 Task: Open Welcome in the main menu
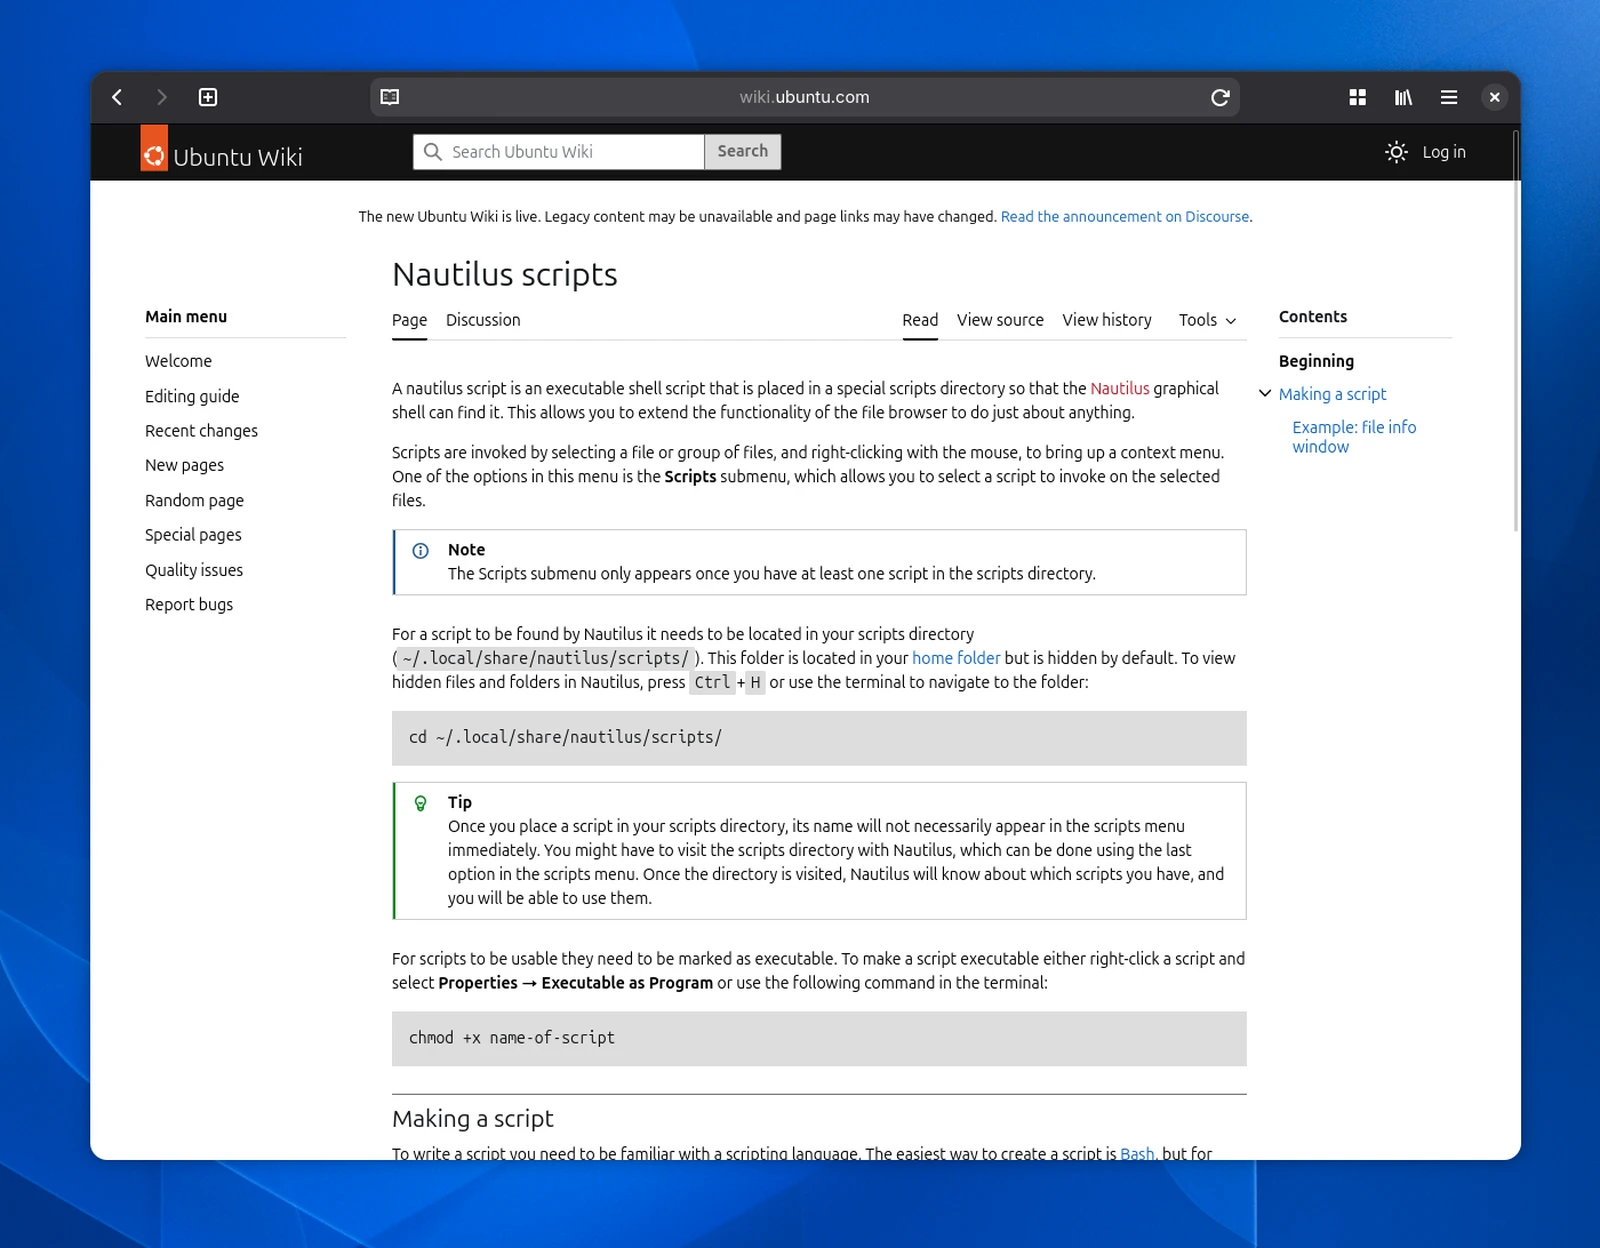[178, 361]
